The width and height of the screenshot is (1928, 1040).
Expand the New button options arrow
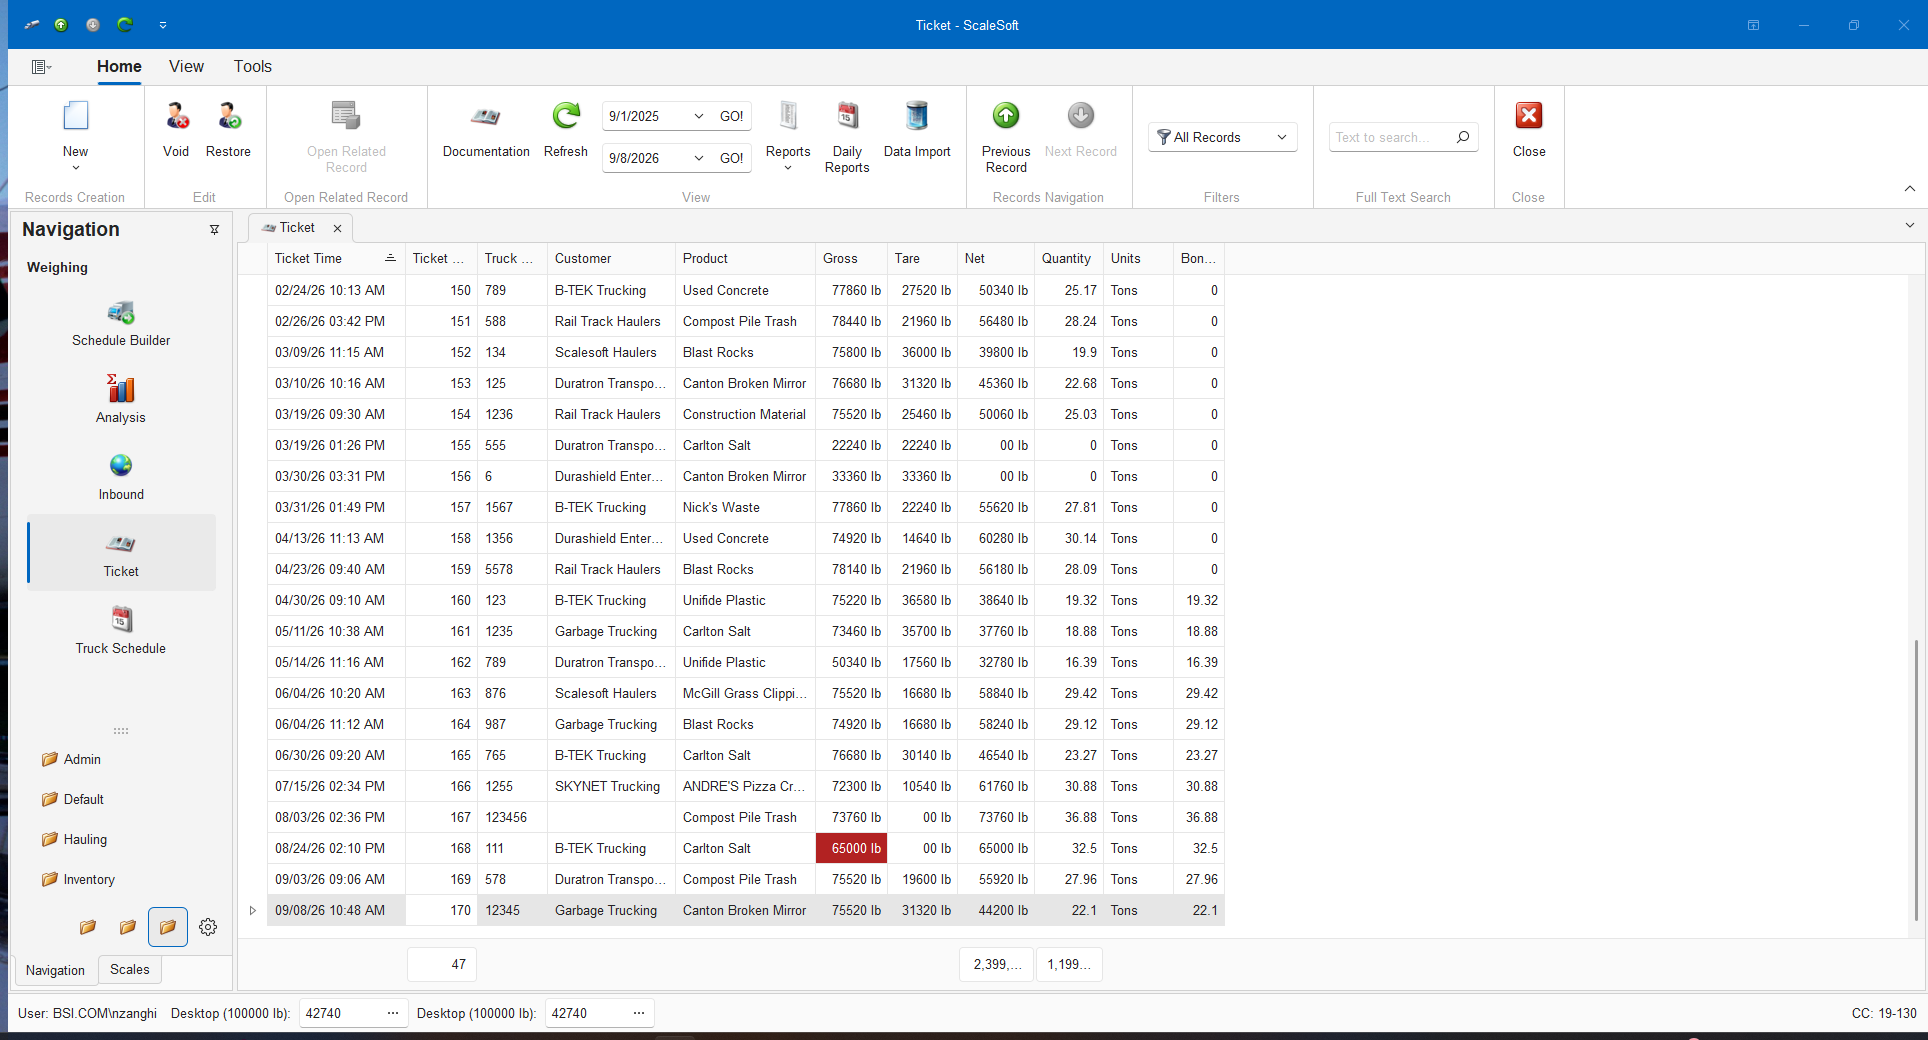pos(76,168)
